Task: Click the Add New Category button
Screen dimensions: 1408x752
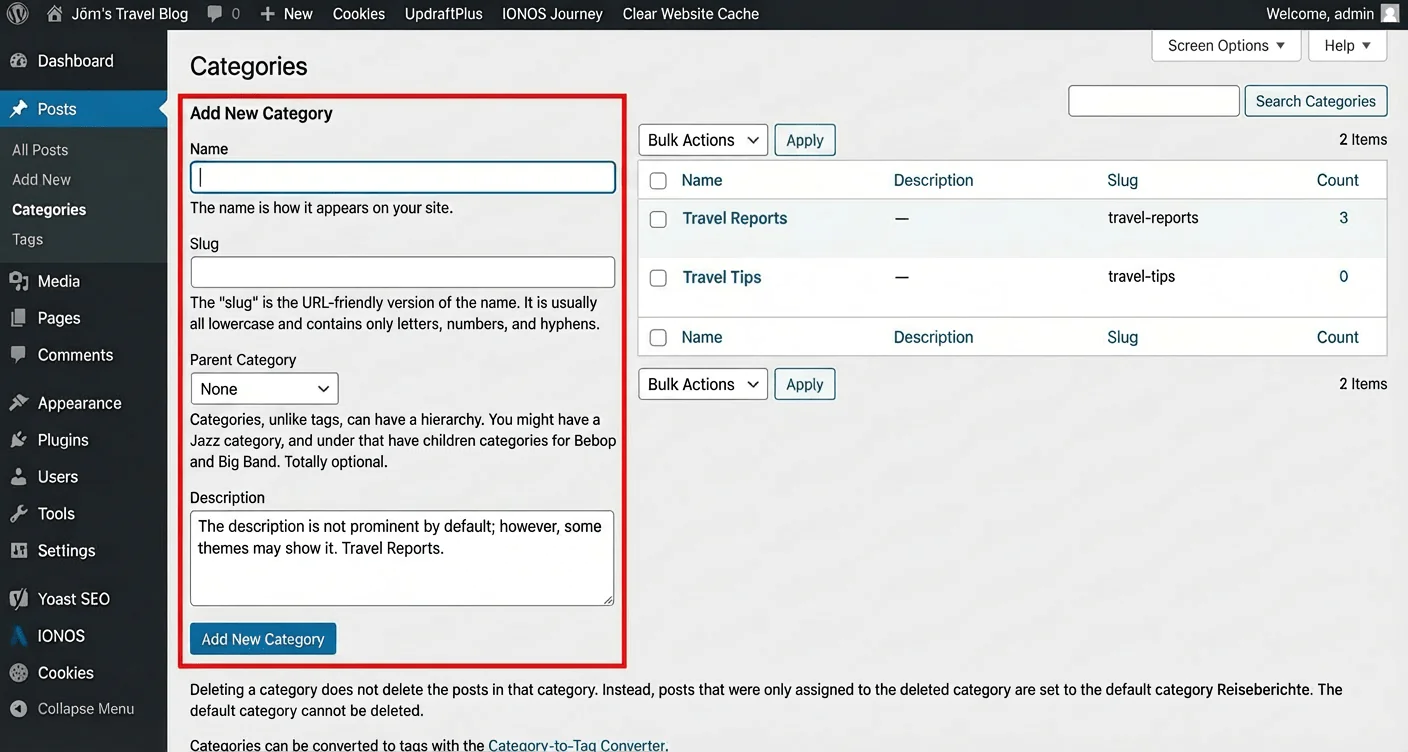Action: pyautogui.click(x=263, y=639)
